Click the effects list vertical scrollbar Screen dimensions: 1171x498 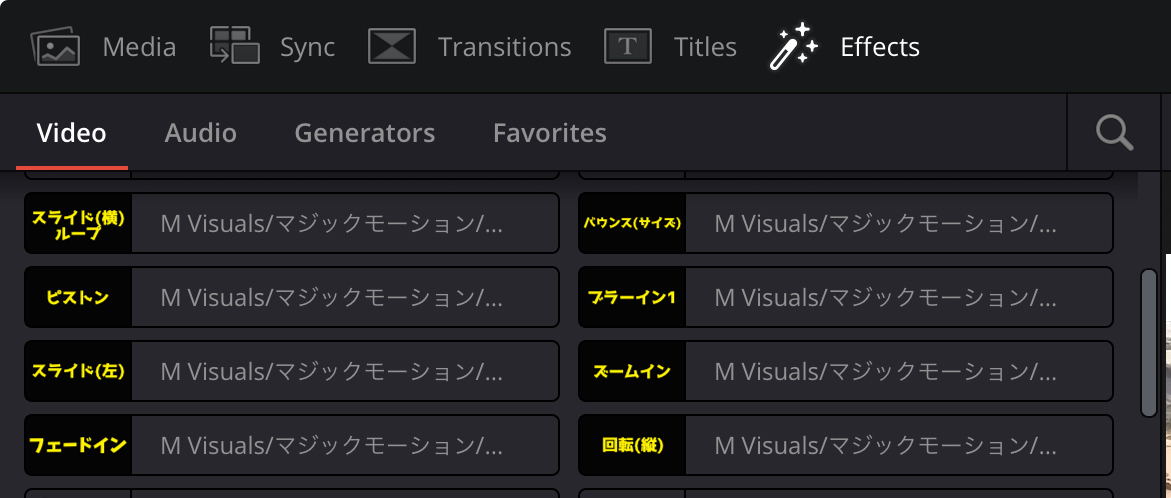(x=1149, y=343)
